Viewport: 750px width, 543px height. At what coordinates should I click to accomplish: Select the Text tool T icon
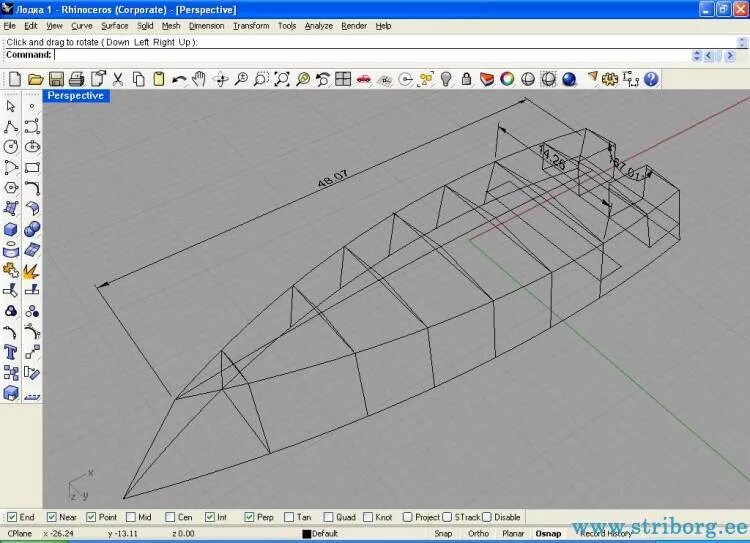click(11, 352)
